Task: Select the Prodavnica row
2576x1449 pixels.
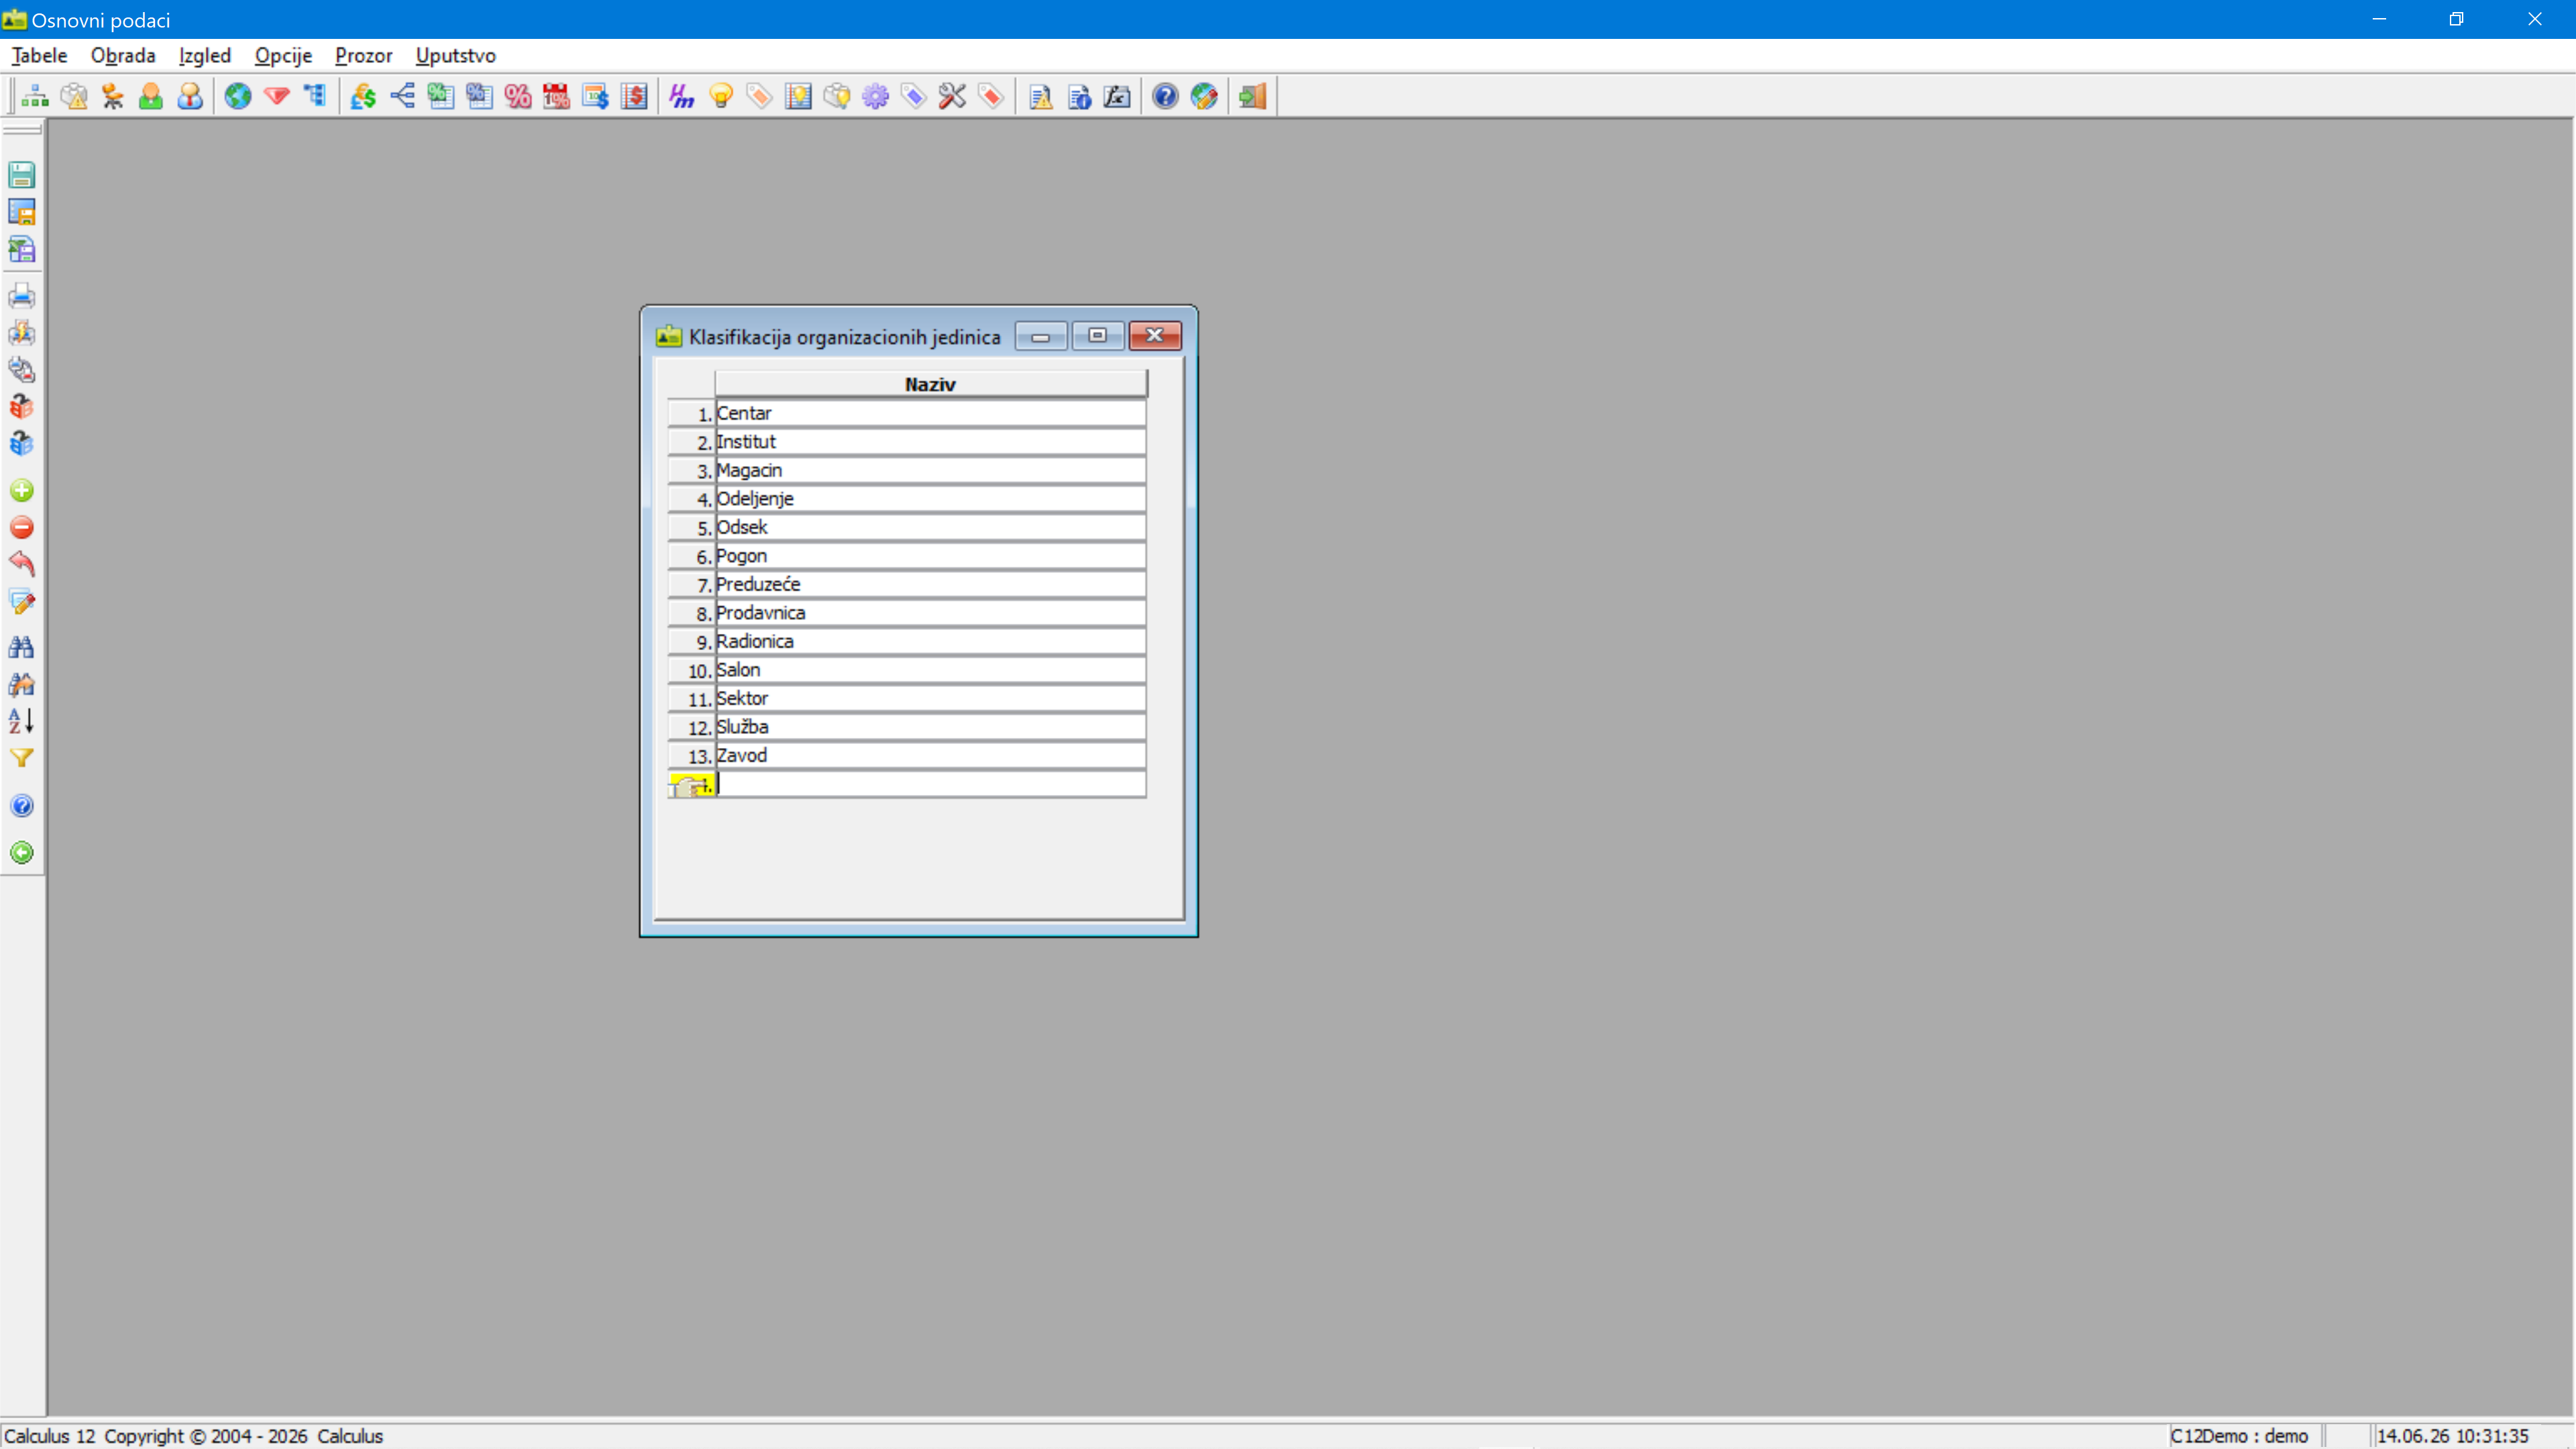Action: (x=930, y=613)
